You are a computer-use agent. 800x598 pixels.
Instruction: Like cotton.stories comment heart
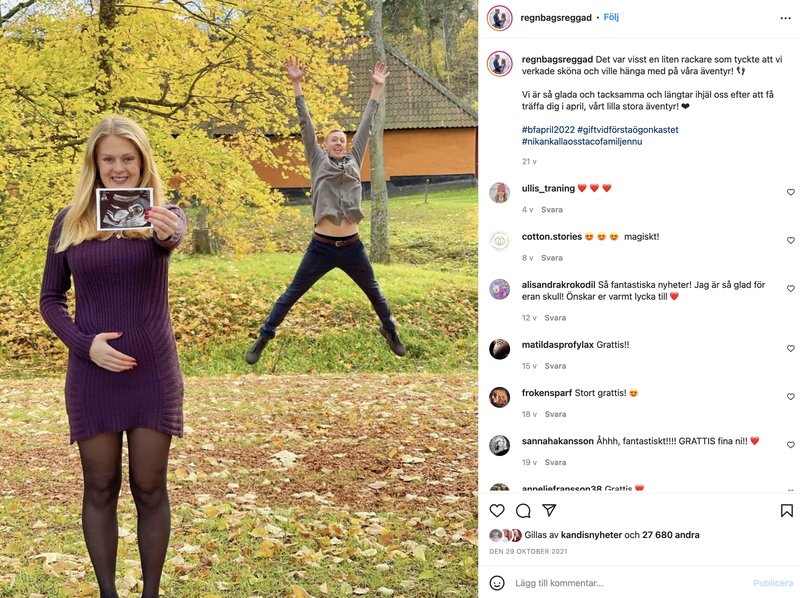(791, 240)
